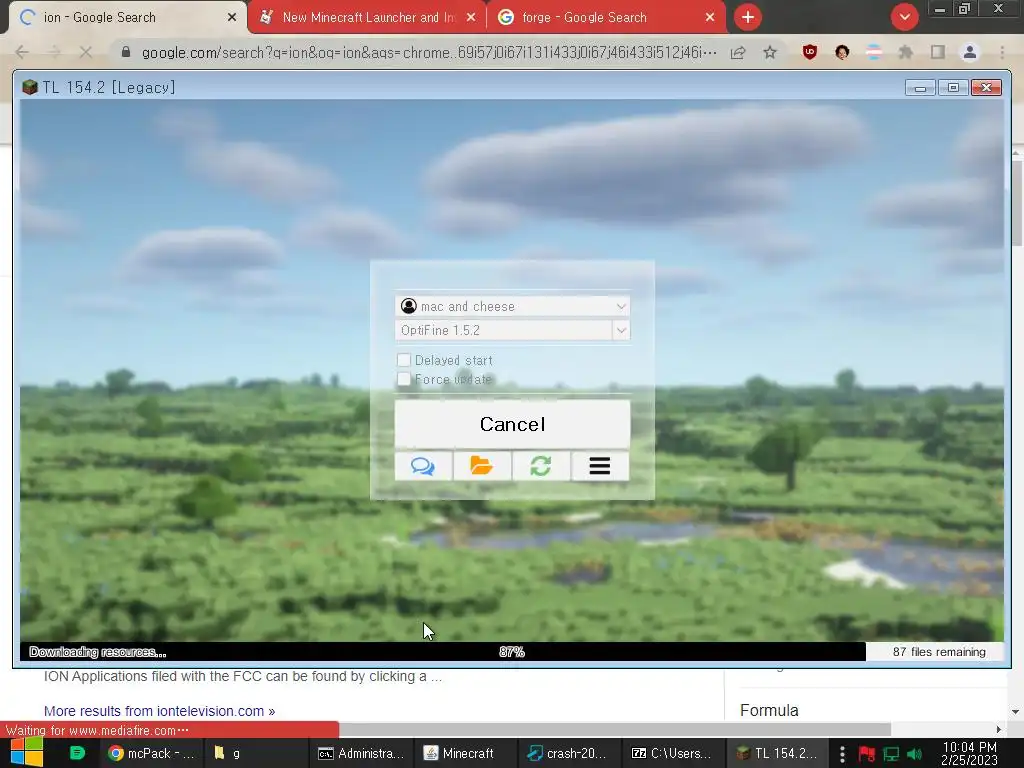
Task: Click the horizontal scrollbar at page bottom
Action: (x=614, y=729)
